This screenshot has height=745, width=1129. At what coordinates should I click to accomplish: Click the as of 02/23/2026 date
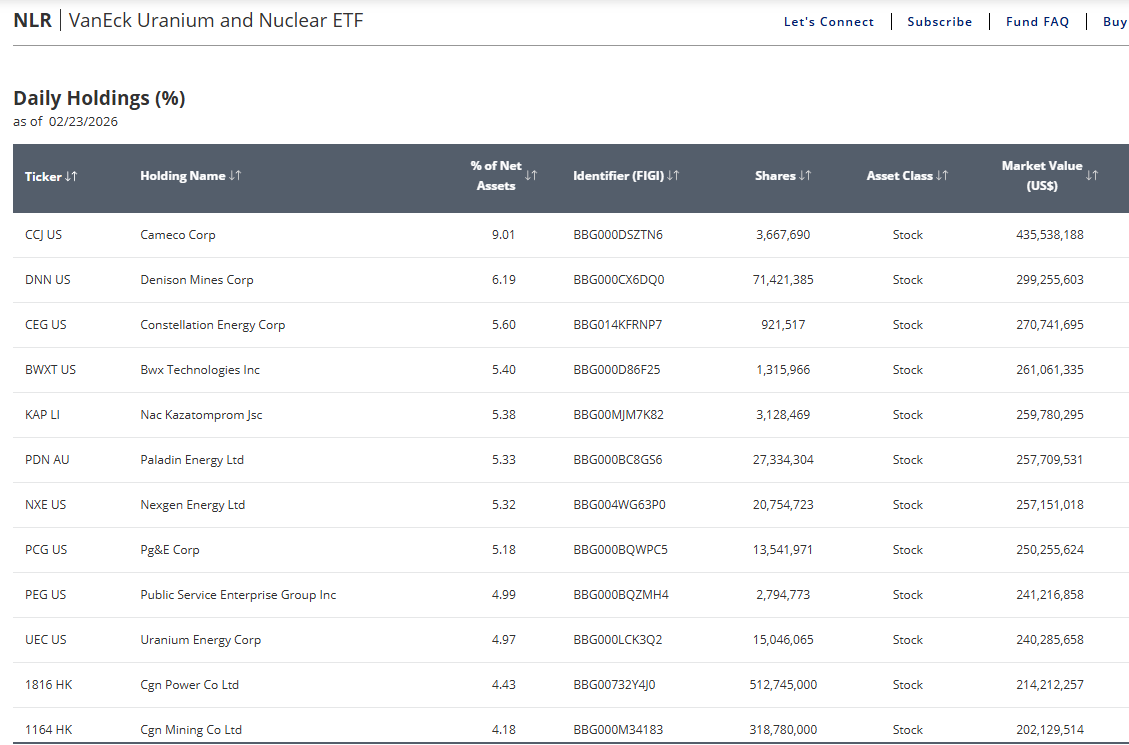point(66,122)
